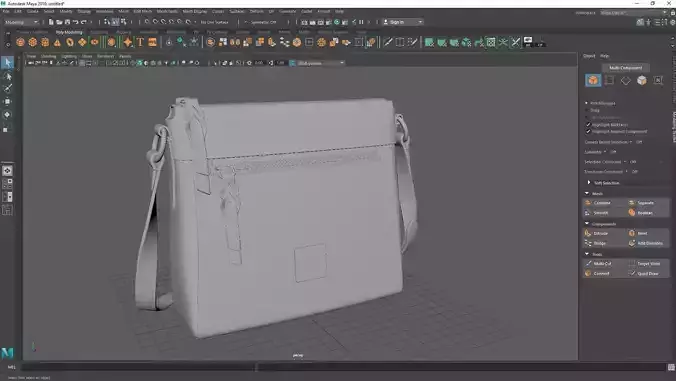Click the Multi-Cut tool button

click(x=604, y=263)
